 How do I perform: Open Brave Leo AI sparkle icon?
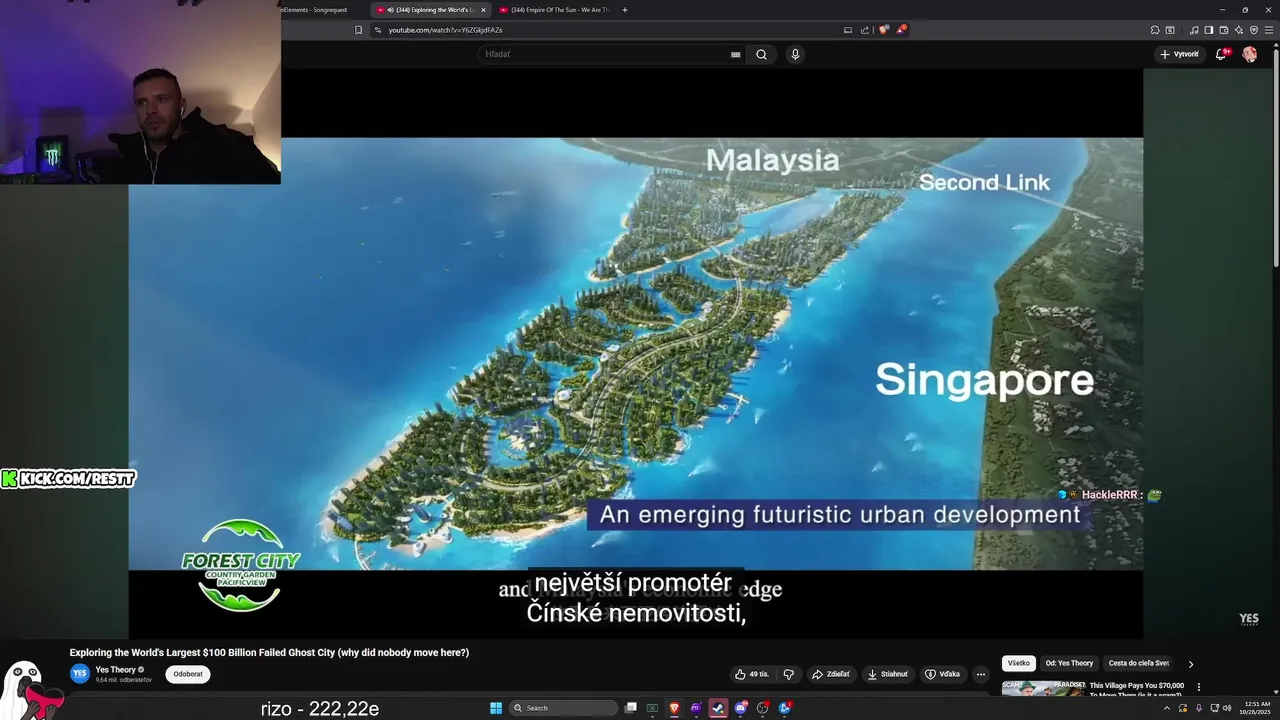pyautogui.click(x=1239, y=30)
